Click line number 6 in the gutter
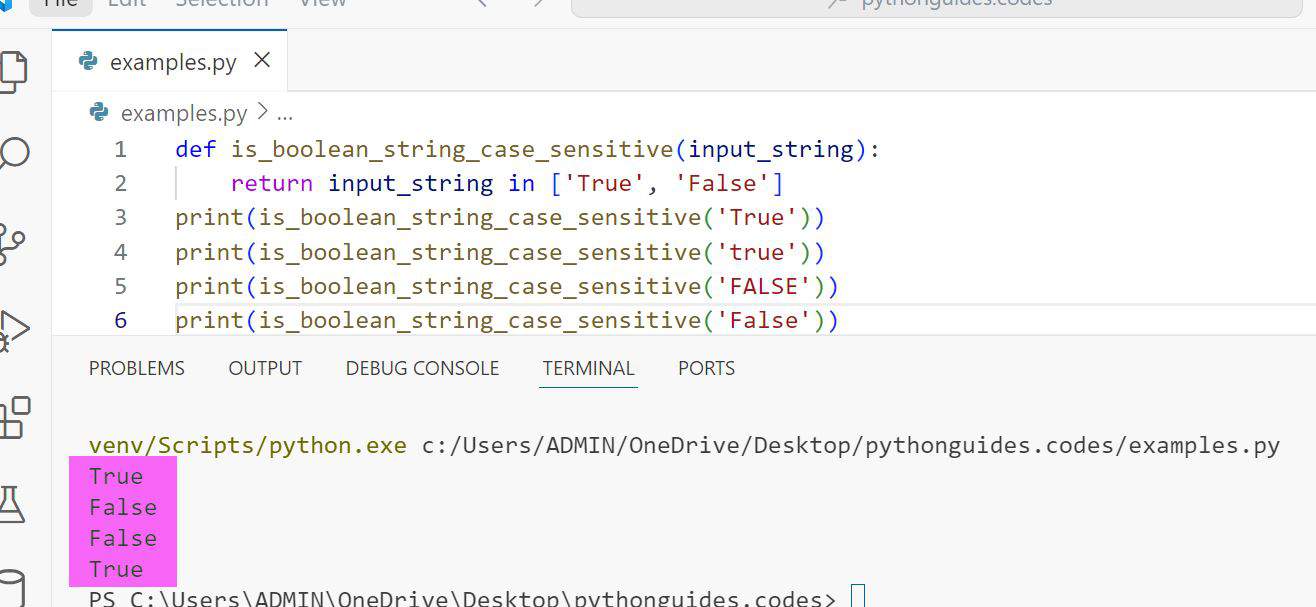 pyautogui.click(x=120, y=320)
